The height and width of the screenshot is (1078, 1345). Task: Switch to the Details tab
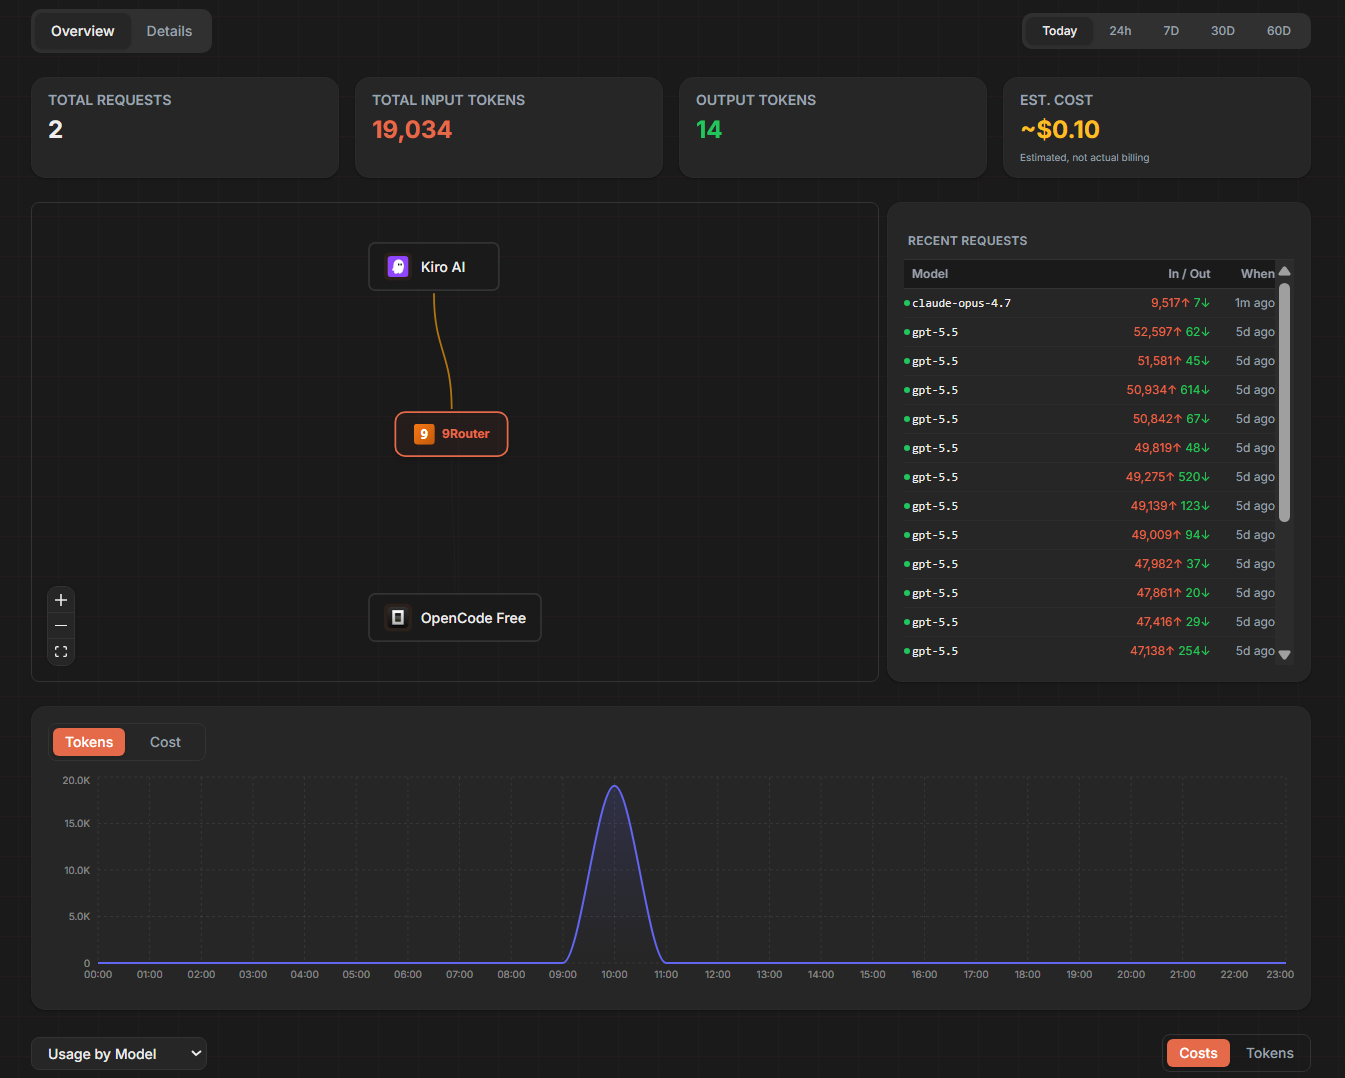coord(169,31)
